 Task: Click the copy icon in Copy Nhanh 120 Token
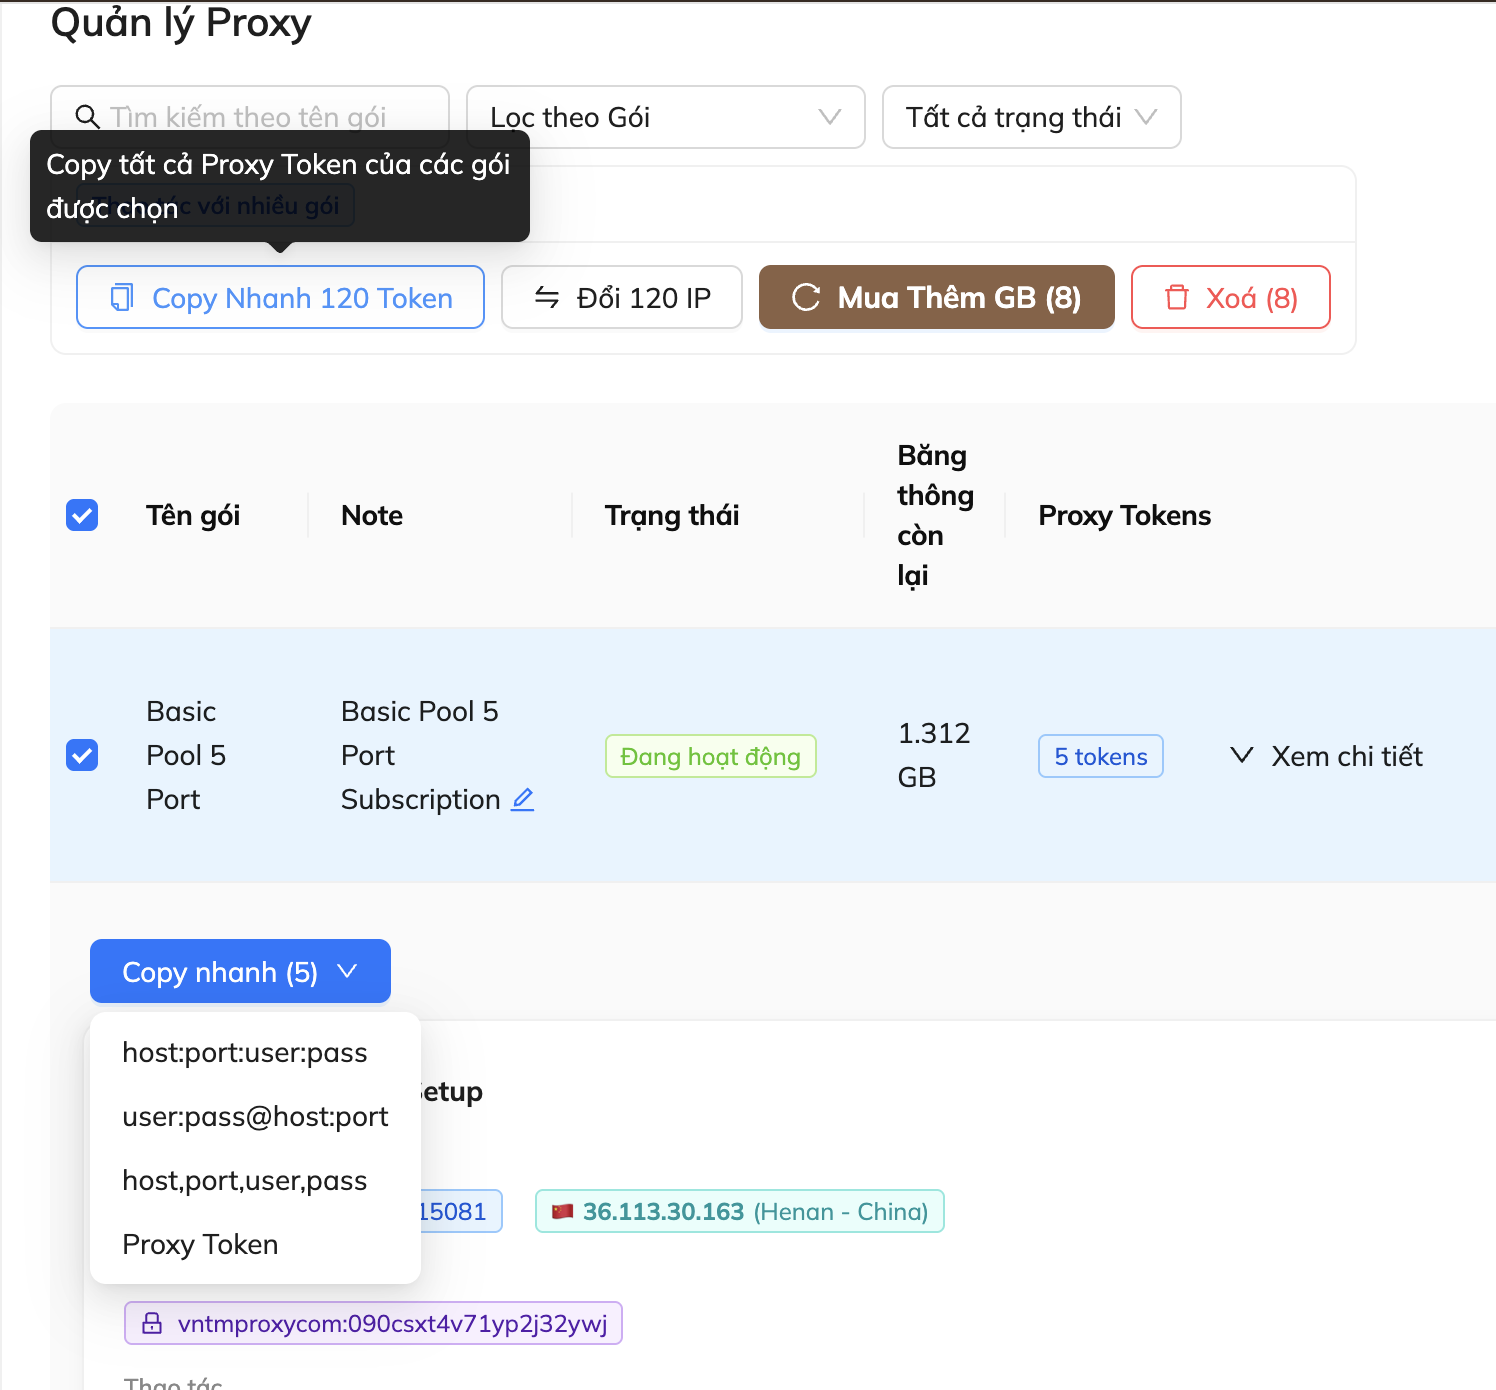(122, 297)
